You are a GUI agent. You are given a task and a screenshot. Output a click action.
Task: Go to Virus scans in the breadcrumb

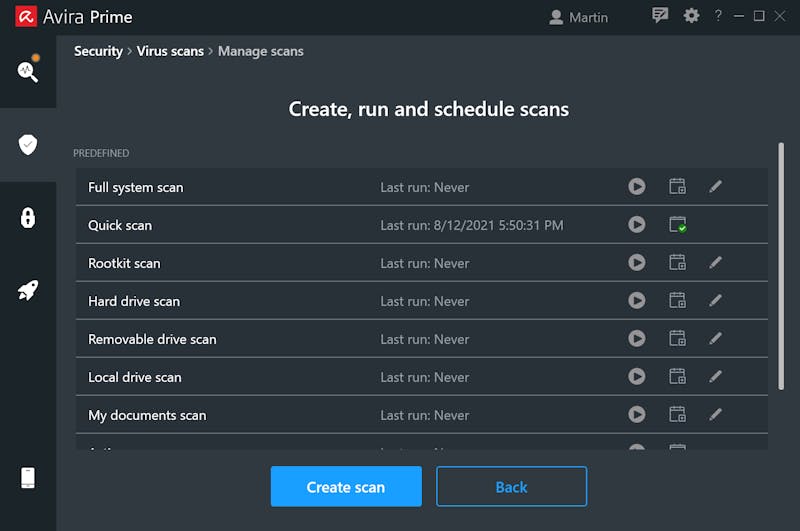pos(170,51)
